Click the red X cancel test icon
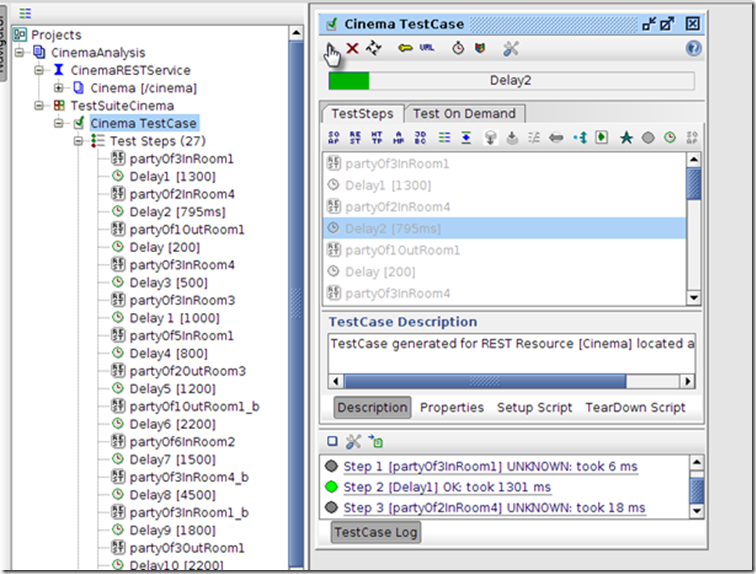This screenshot has width=756, height=574. (353, 48)
